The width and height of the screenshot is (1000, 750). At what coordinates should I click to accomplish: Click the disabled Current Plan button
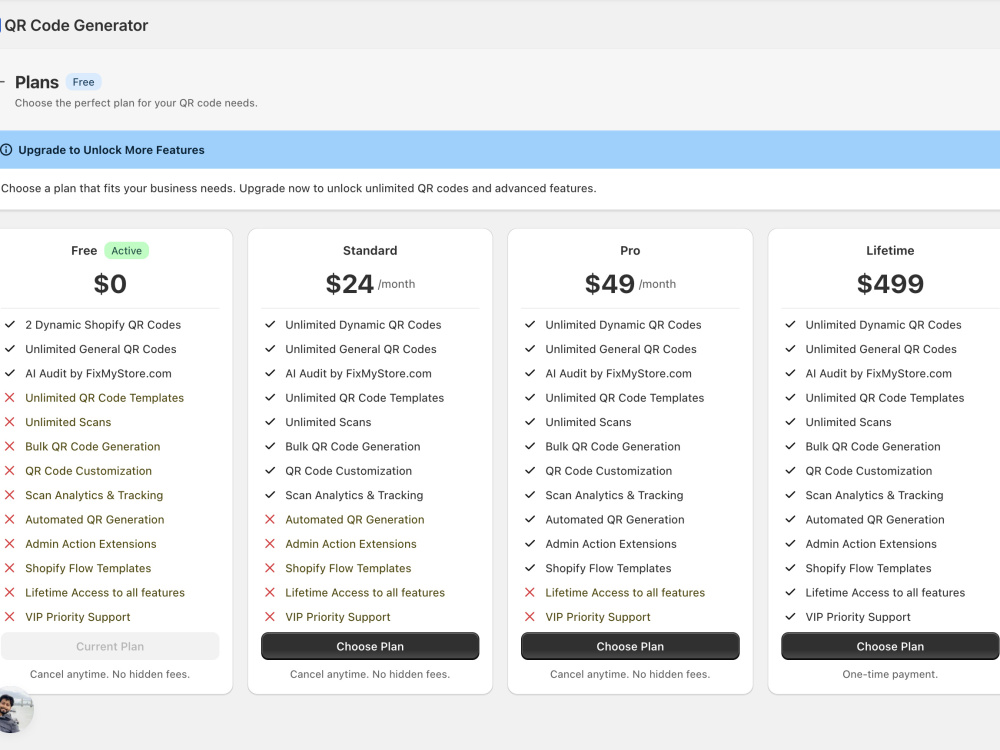tap(110, 646)
